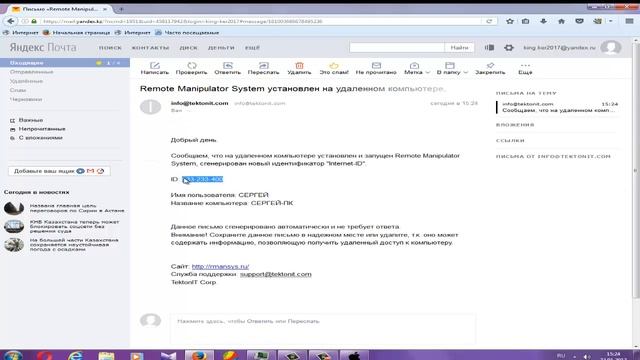Click the browser back arrow

point(11,21)
